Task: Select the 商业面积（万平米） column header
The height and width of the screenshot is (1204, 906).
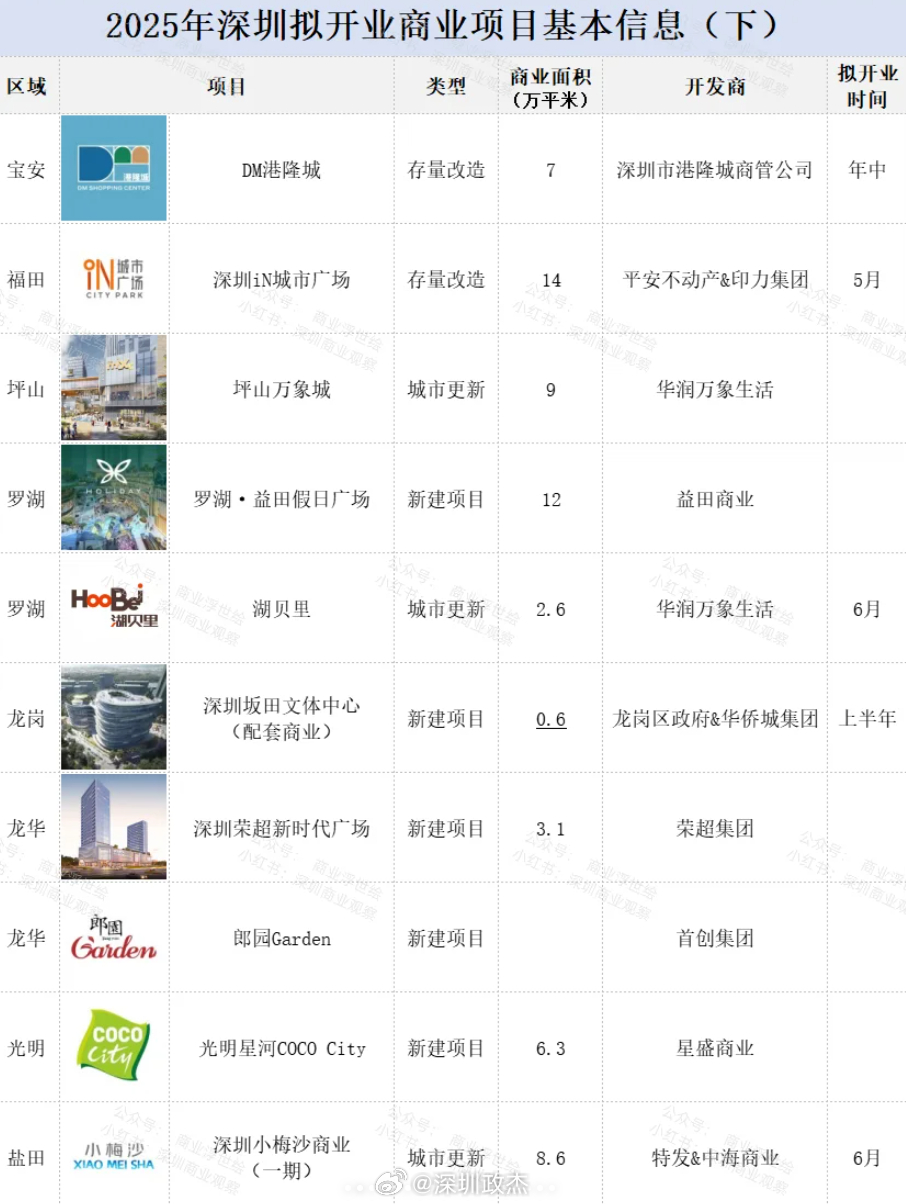Action: (x=550, y=87)
